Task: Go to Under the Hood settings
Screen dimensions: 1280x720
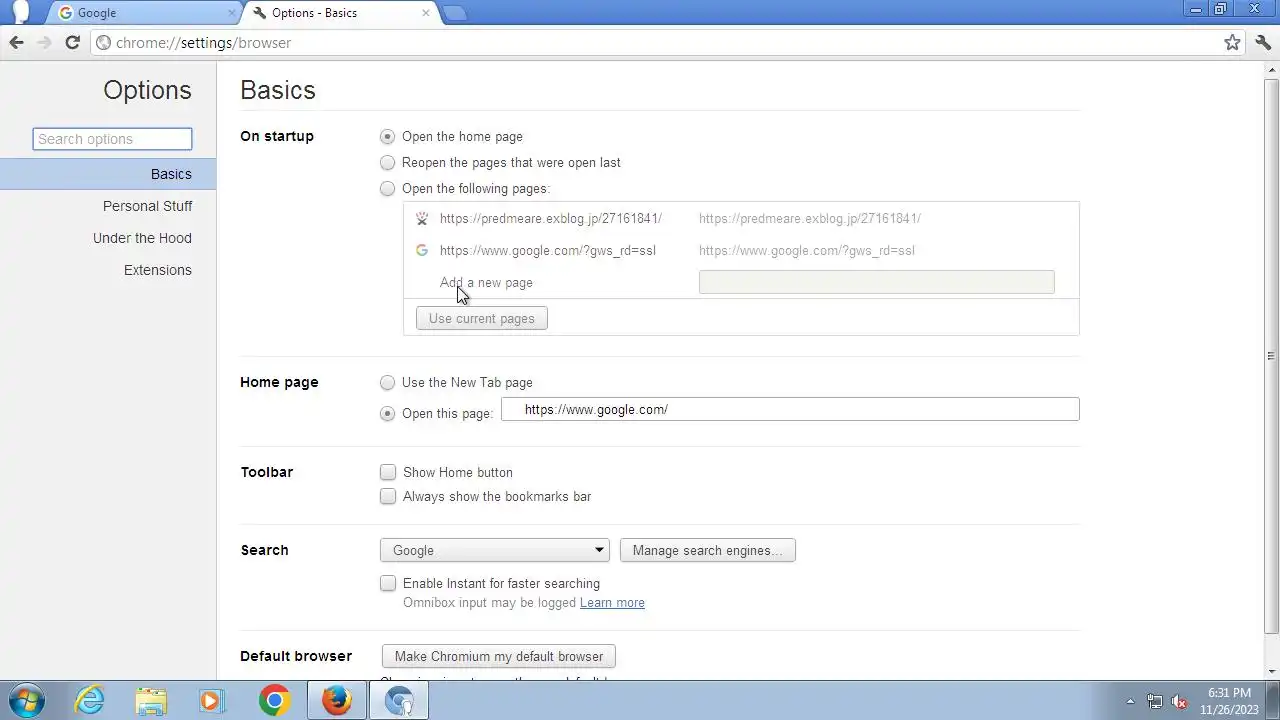Action: 142,238
